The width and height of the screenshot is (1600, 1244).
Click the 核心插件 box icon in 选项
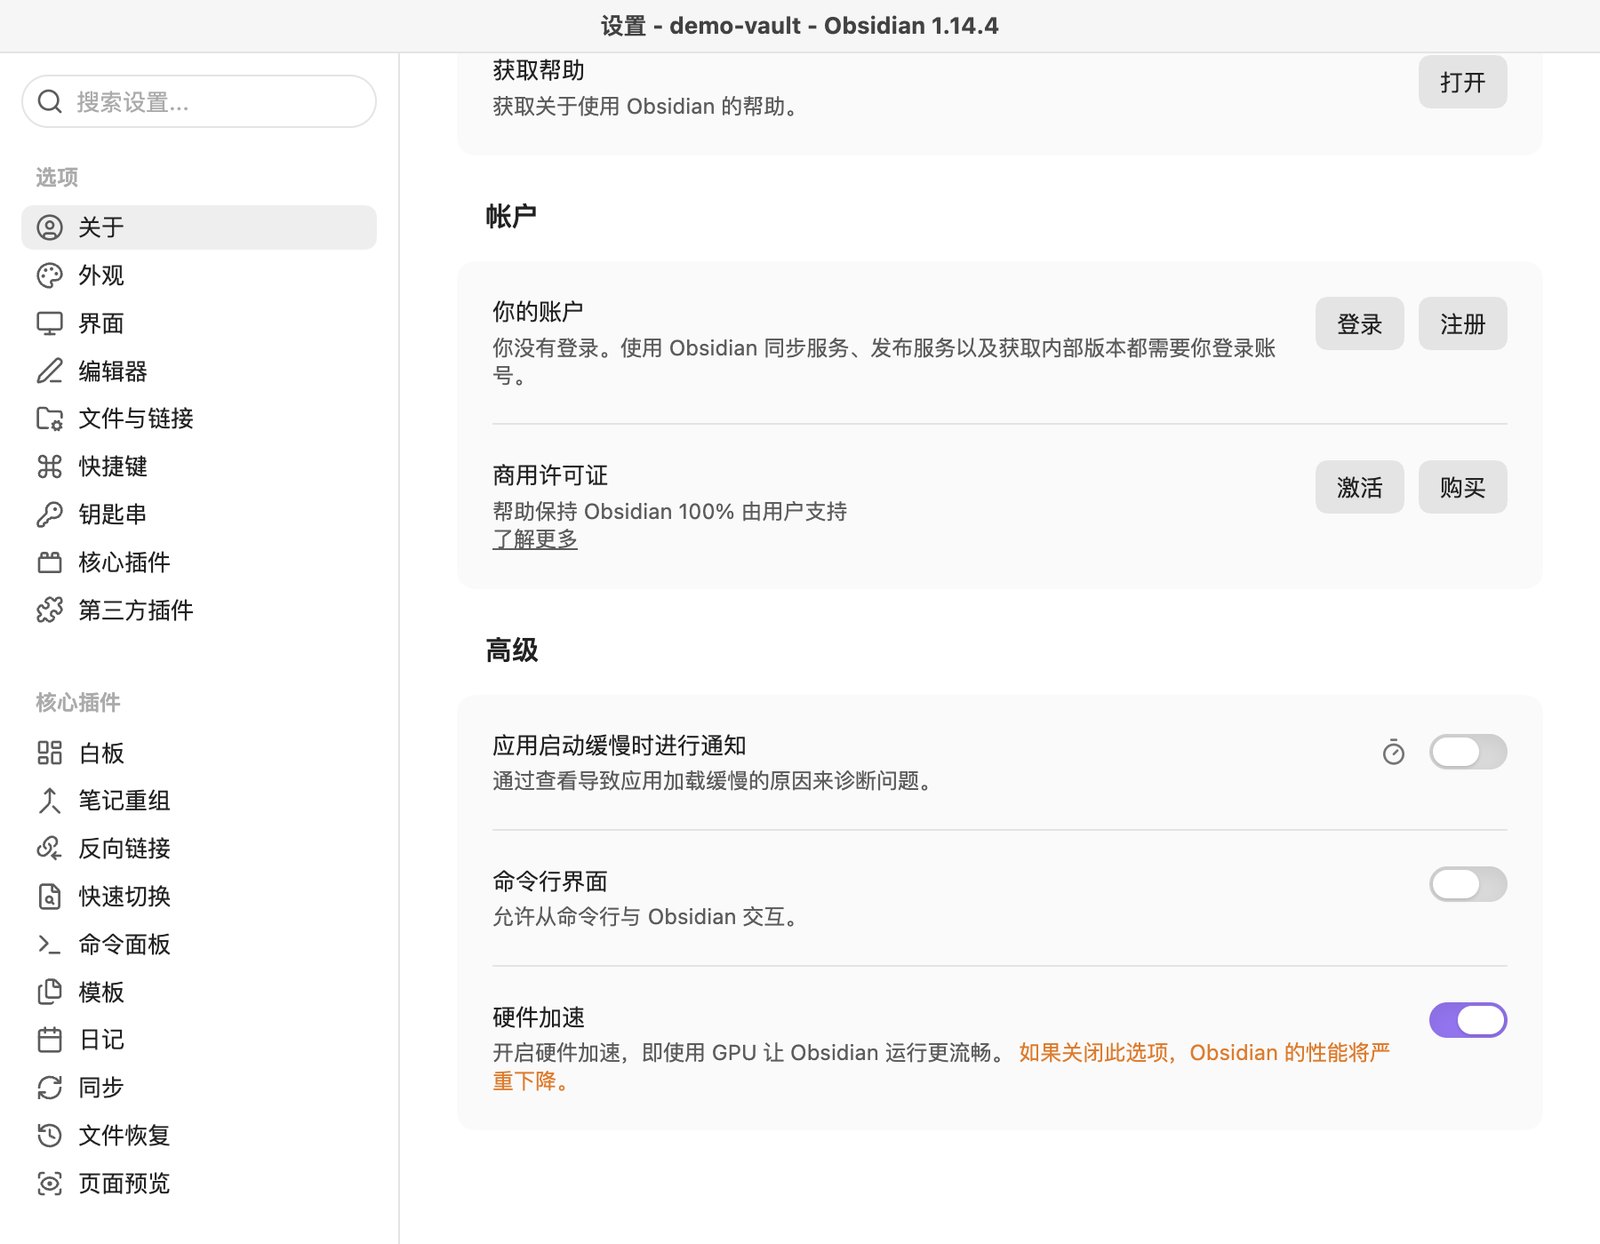coord(50,562)
